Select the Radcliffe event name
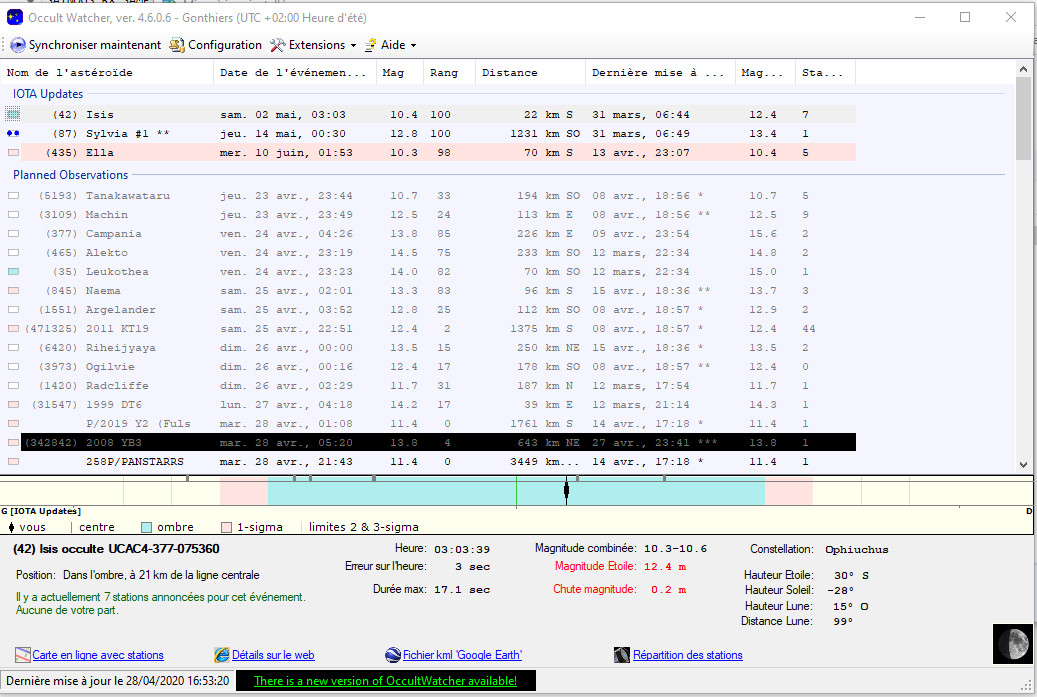Image resolution: width=1037 pixels, height=697 pixels. (x=117, y=386)
